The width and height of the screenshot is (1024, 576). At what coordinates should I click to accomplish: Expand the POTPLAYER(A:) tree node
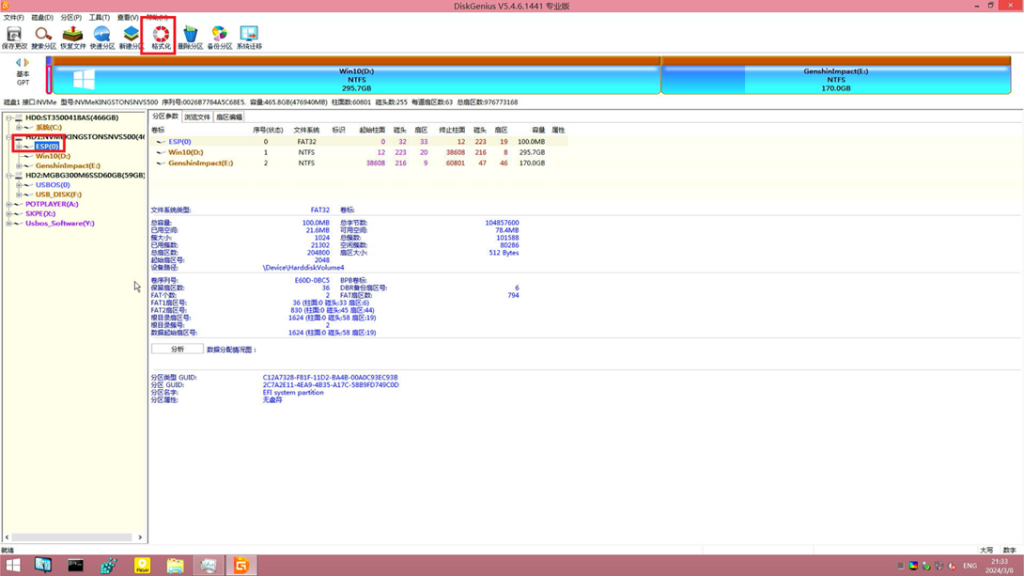(x=8, y=204)
